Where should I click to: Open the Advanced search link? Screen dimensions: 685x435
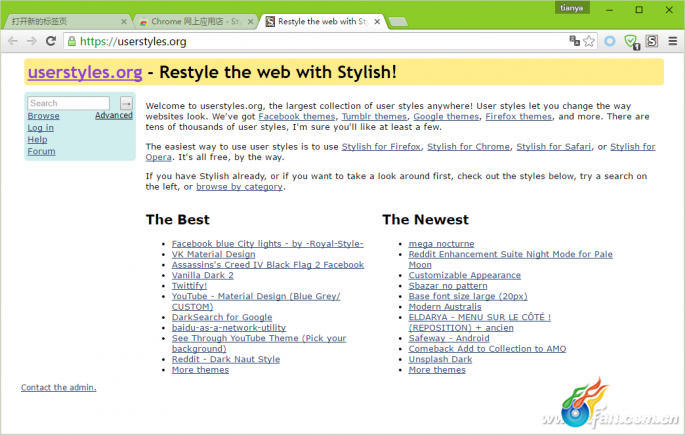114,115
